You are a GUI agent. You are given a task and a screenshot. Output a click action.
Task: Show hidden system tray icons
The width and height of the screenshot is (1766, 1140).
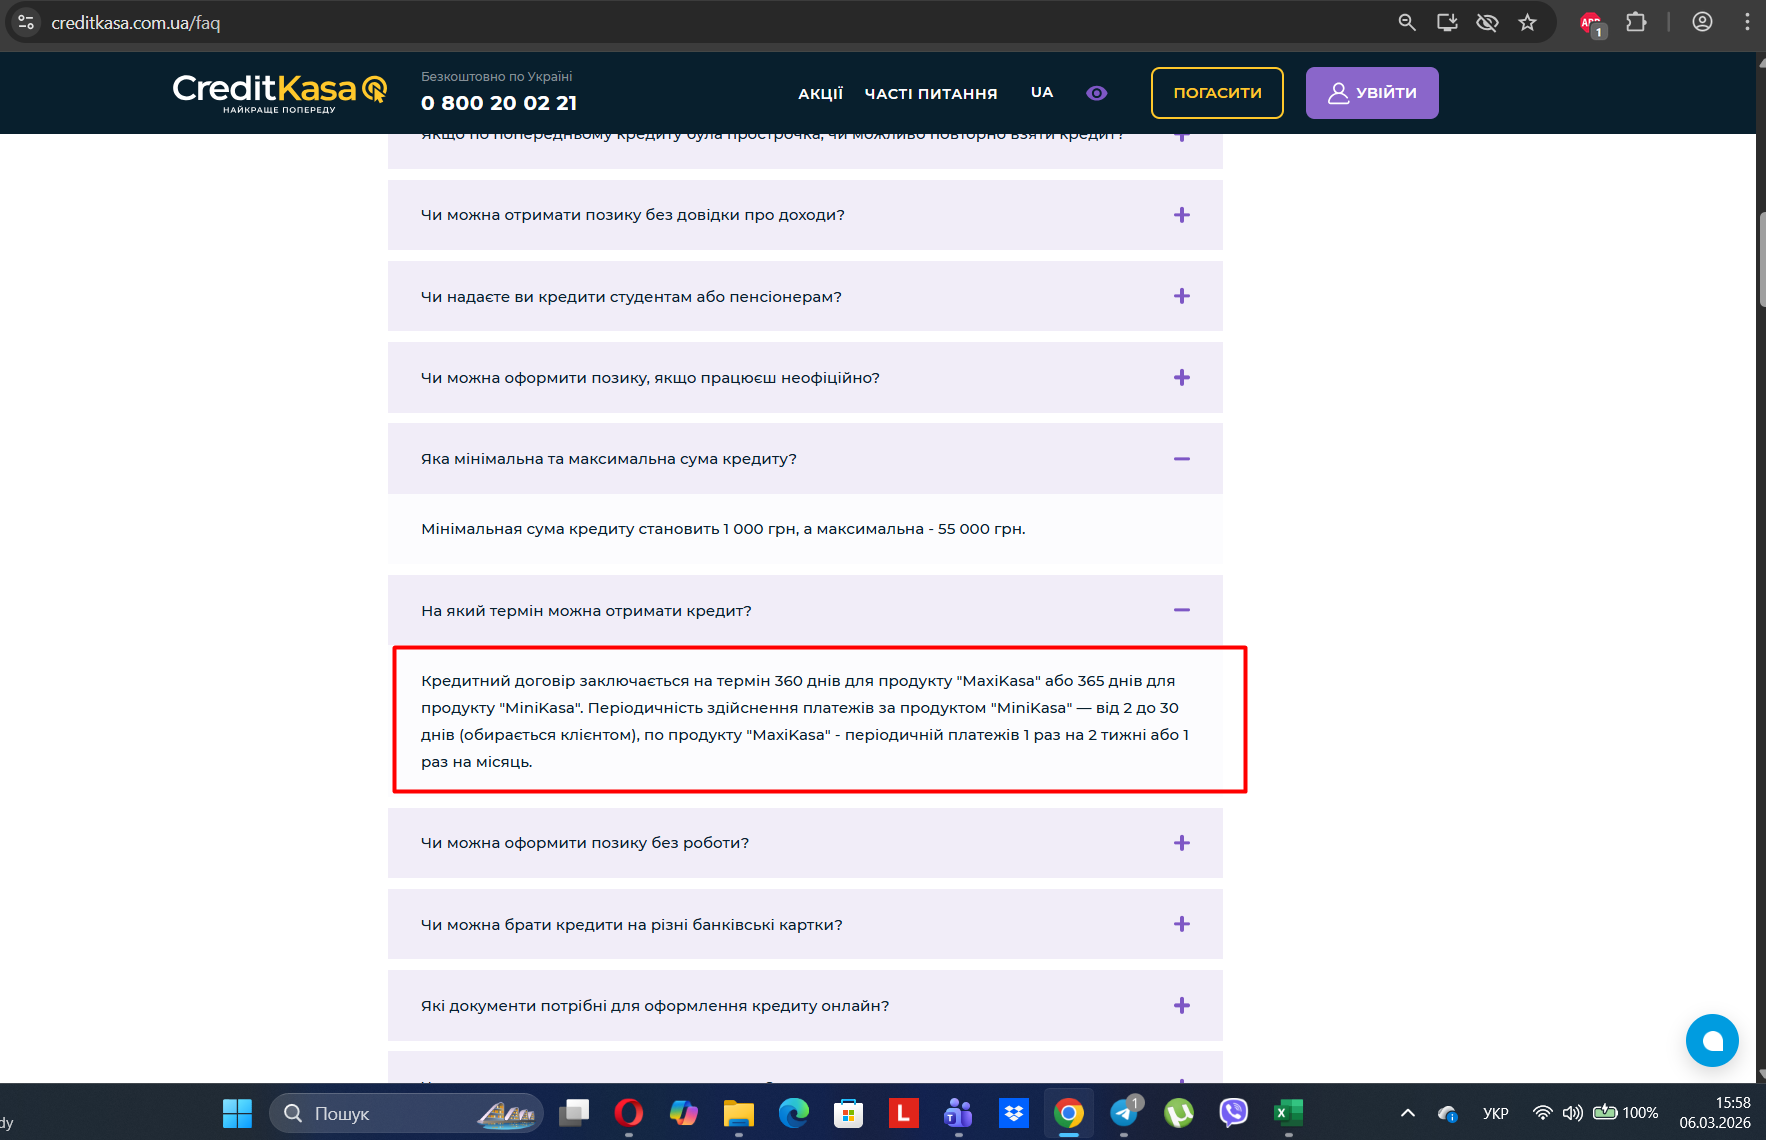pyautogui.click(x=1408, y=1113)
